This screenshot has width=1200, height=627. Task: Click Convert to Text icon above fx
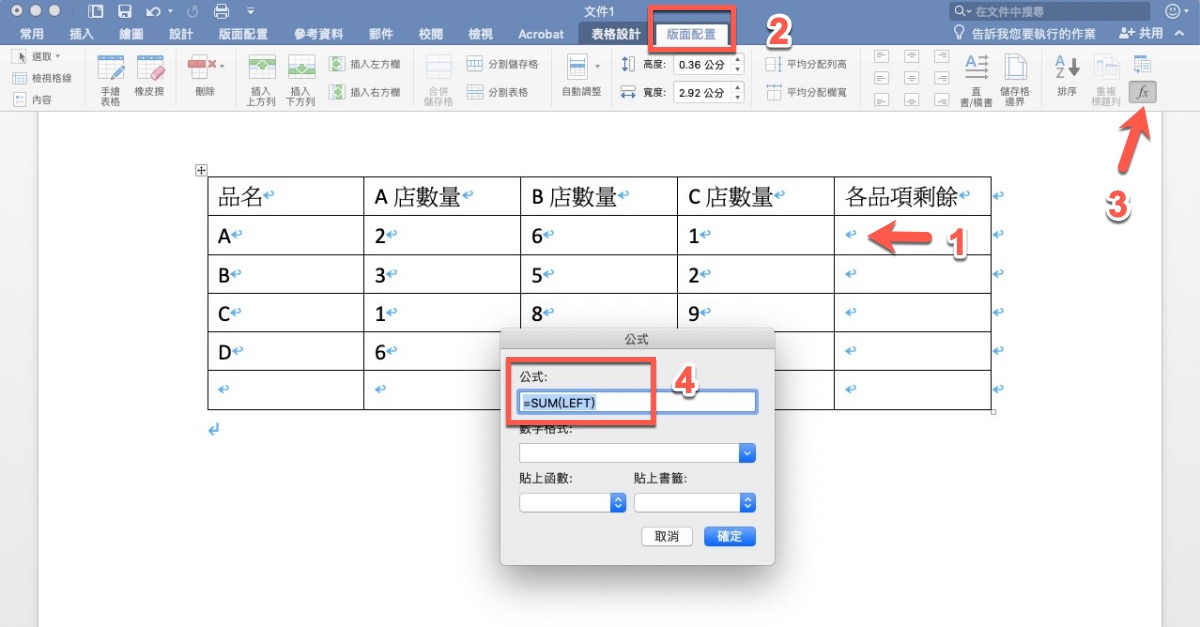[x=1142, y=64]
